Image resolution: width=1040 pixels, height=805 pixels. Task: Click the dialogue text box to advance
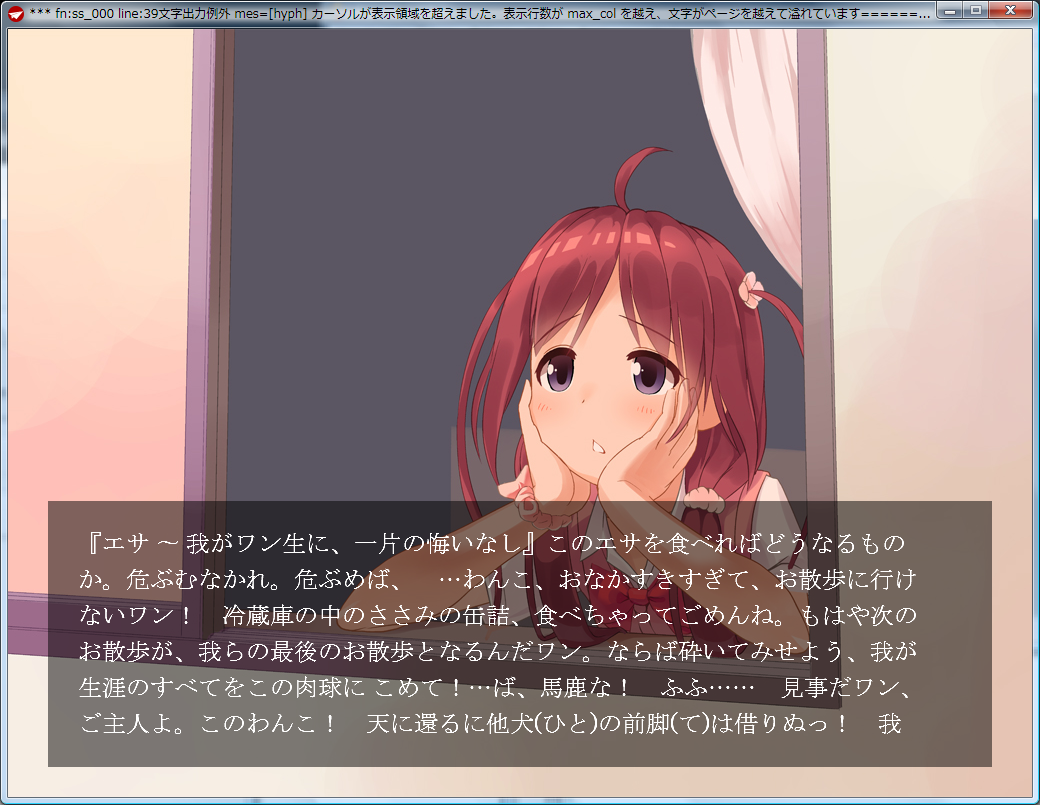519,633
